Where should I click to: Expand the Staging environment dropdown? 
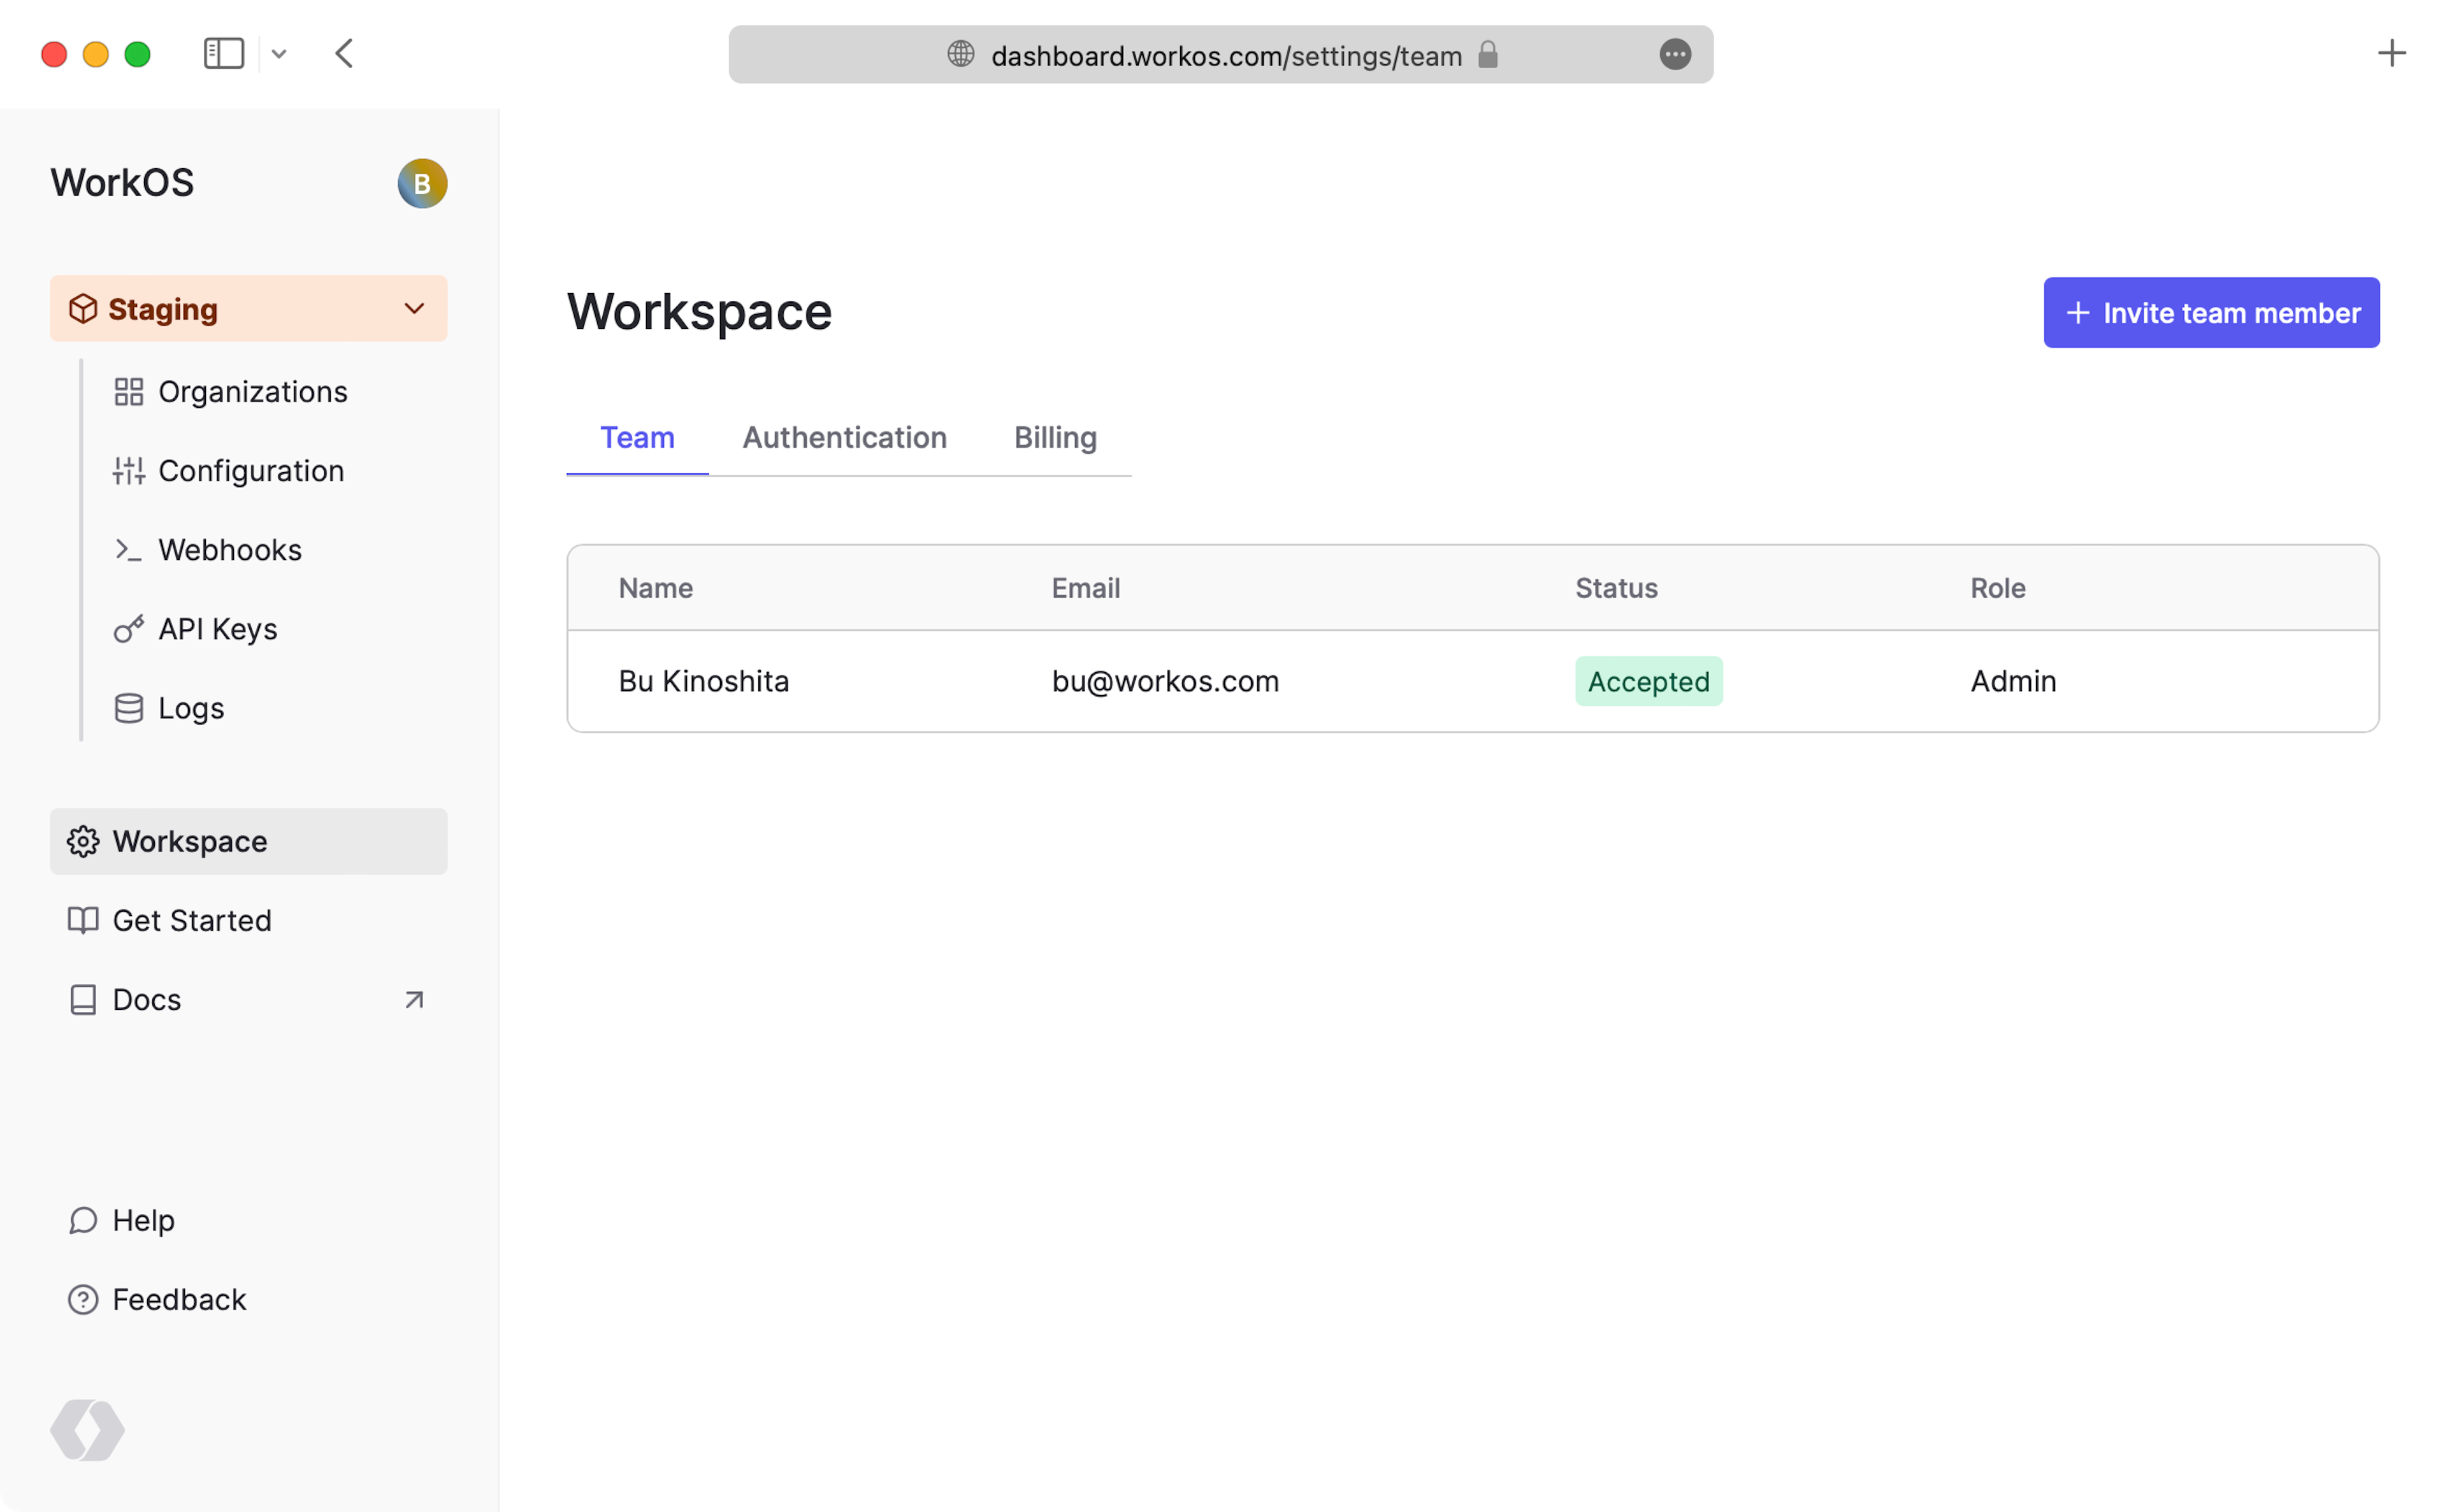point(414,309)
